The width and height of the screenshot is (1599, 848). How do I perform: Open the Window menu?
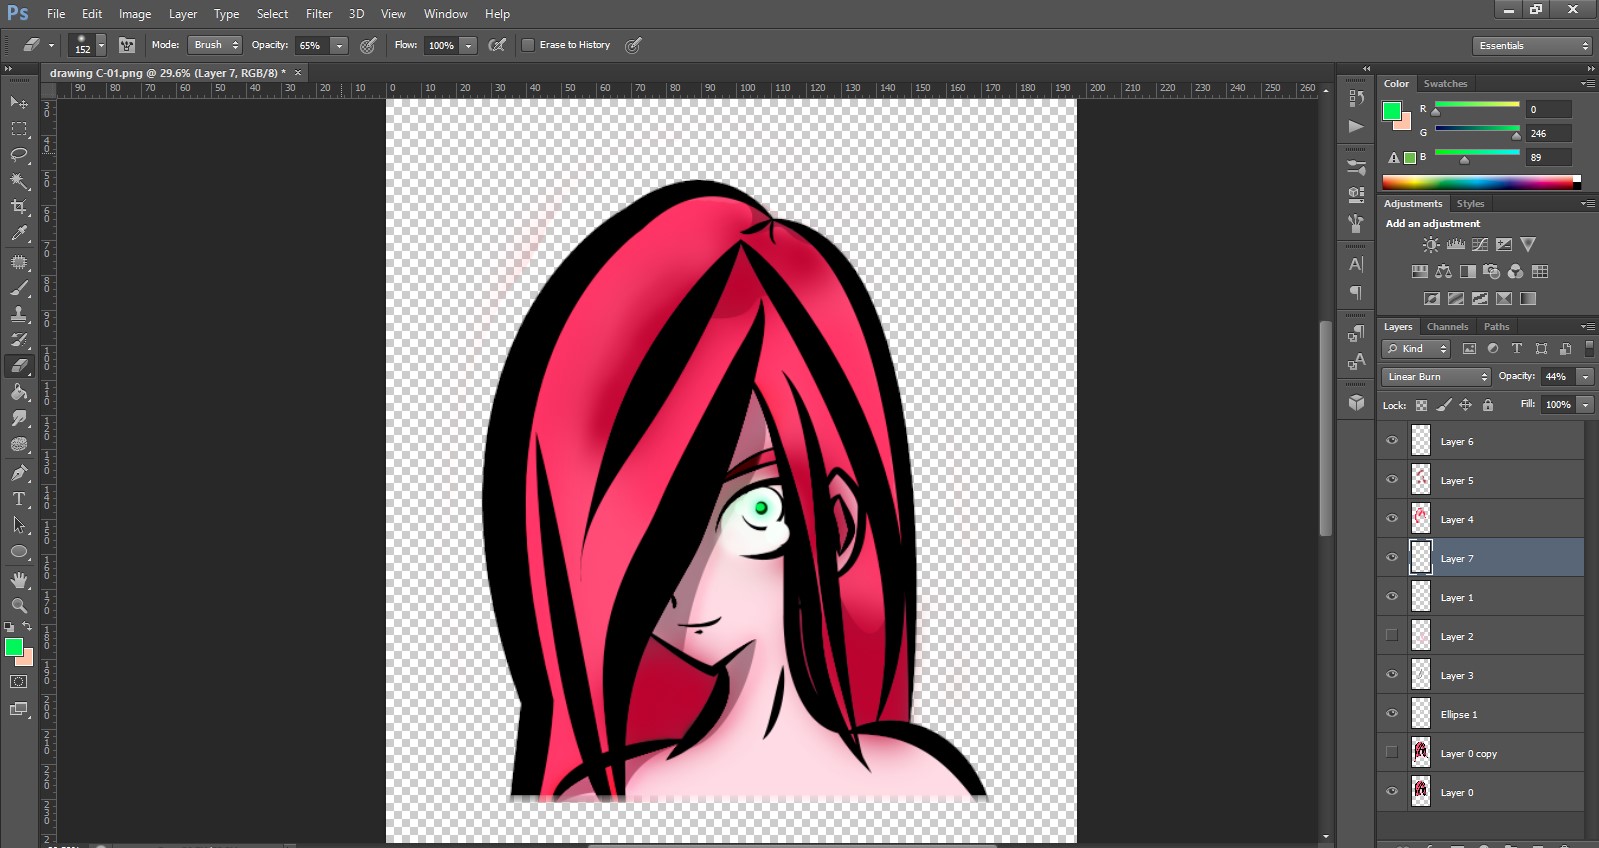[x=445, y=14]
